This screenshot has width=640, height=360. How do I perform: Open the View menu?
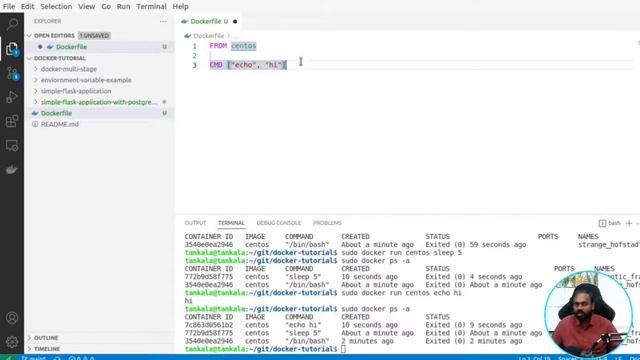pos(87,7)
